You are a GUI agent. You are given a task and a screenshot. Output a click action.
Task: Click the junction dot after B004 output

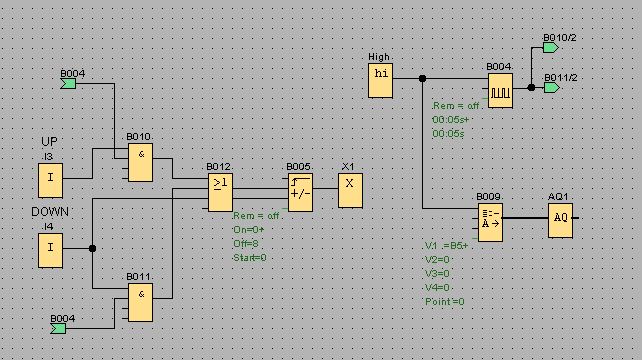pos(531,87)
